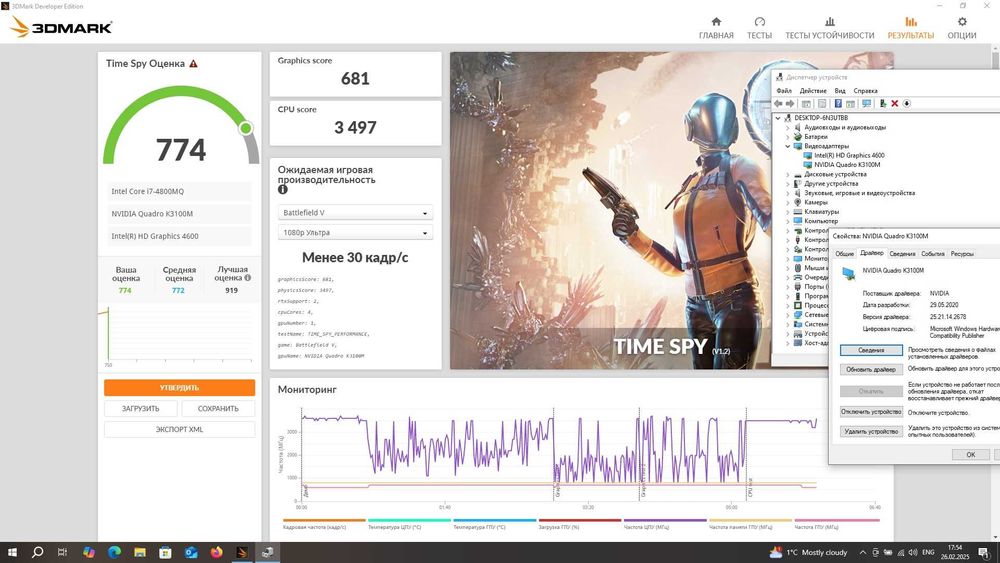Toggle Частота ЦПУ (МГц) purple legend
This screenshot has width=1000, height=563.
click(x=665, y=523)
